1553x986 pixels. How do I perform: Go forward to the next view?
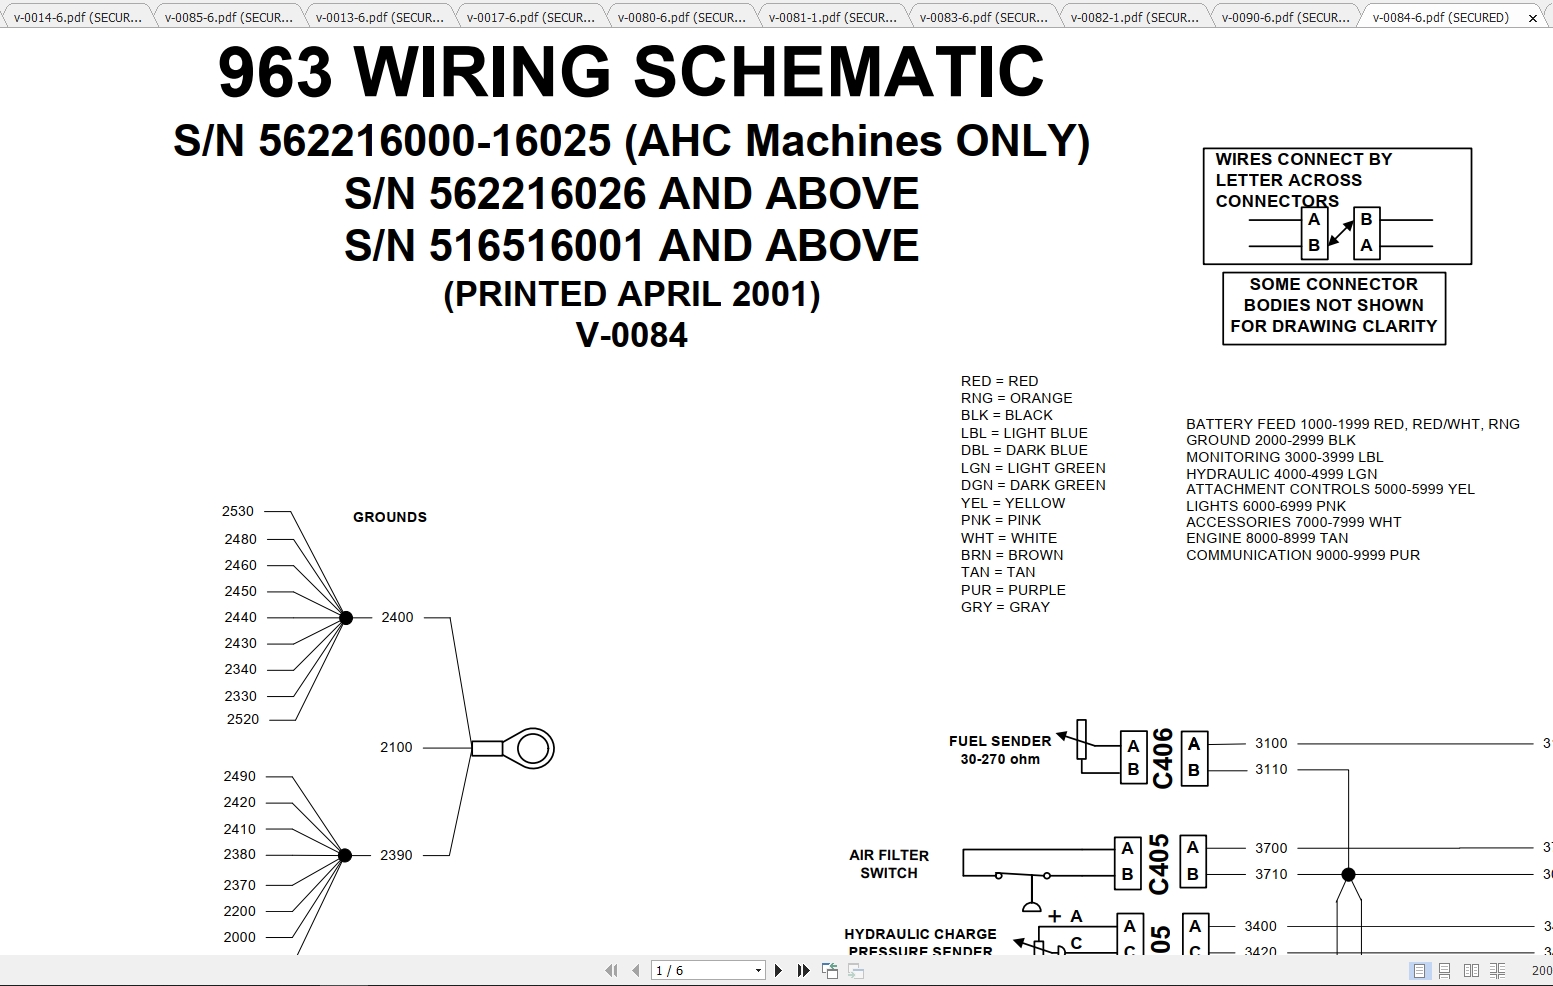[857, 970]
